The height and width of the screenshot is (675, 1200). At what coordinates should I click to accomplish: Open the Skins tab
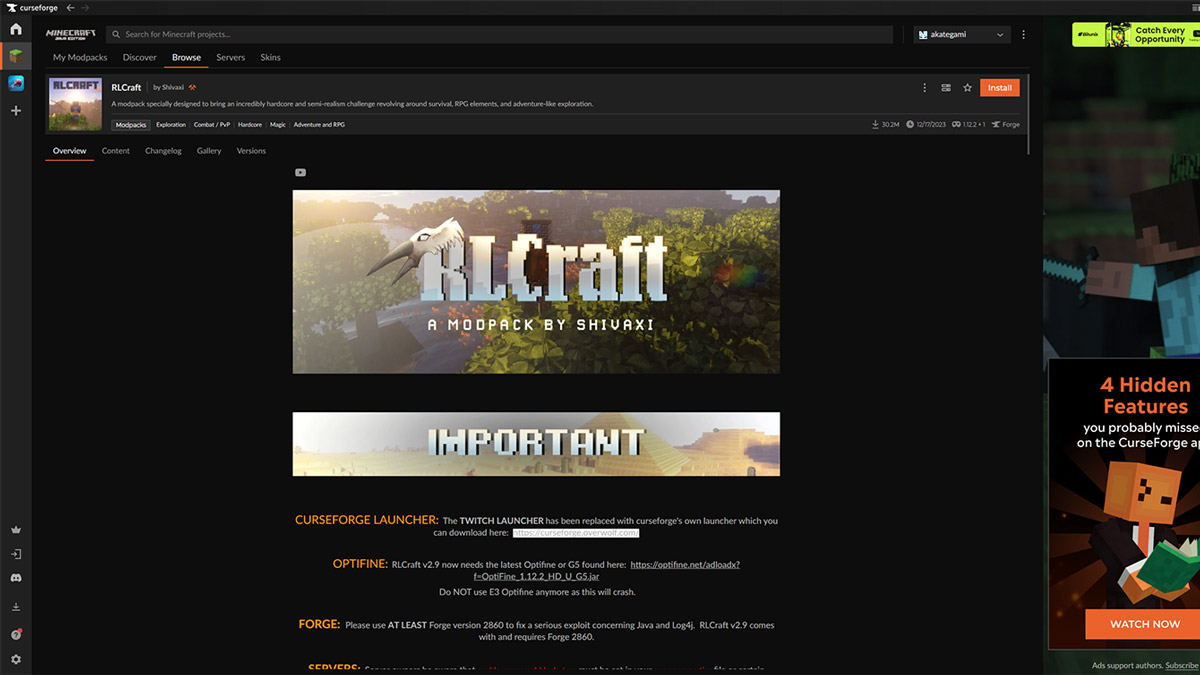[270, 57]
